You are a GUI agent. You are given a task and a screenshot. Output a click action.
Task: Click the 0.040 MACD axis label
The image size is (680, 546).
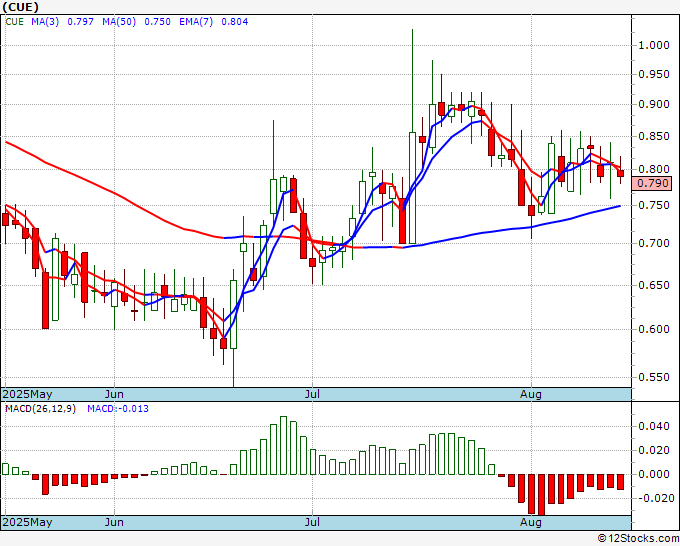(654, 426)
